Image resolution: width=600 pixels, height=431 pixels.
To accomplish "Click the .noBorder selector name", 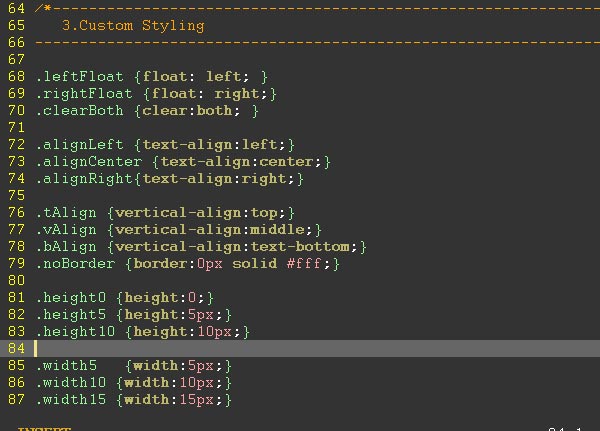I will tap(75, 264).
